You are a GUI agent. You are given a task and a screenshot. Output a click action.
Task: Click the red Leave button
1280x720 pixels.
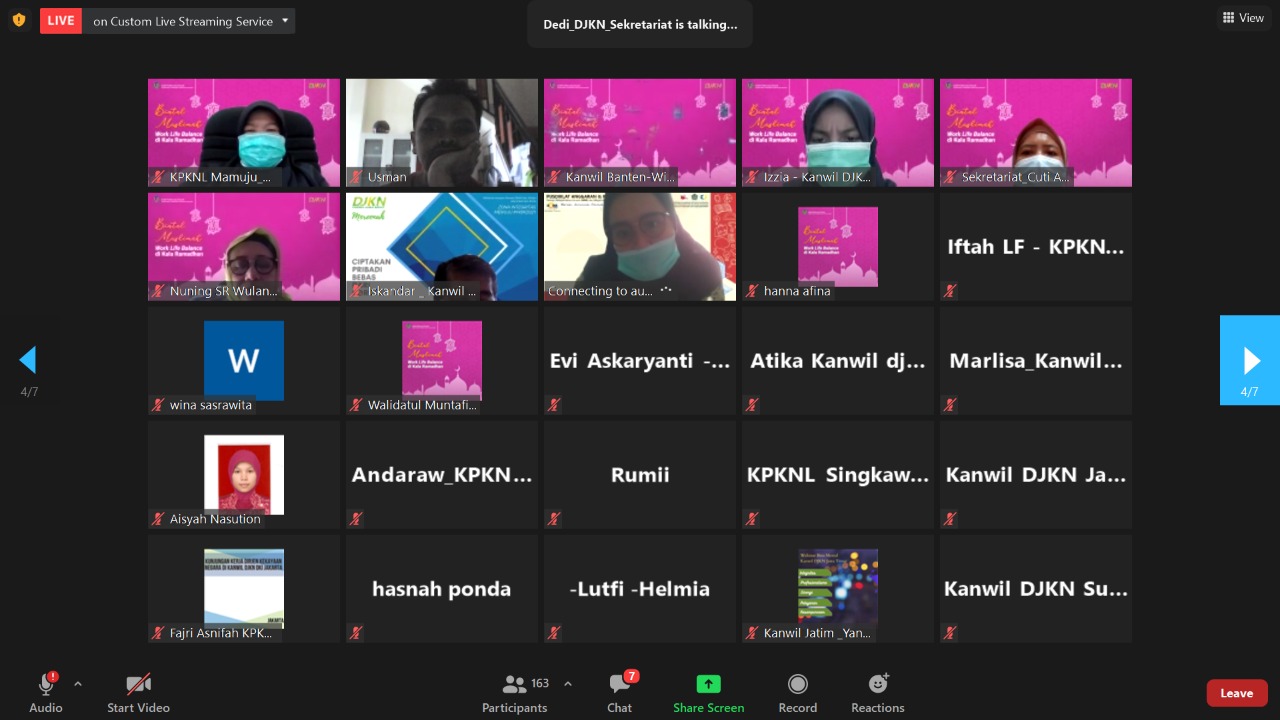tap(1236, 693)
